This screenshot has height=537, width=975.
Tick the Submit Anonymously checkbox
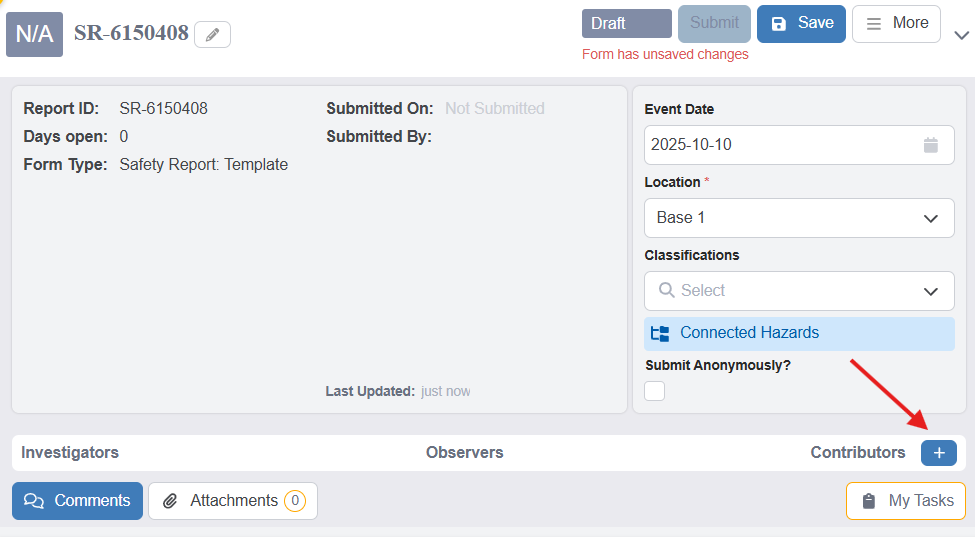[x=655, y=391]
